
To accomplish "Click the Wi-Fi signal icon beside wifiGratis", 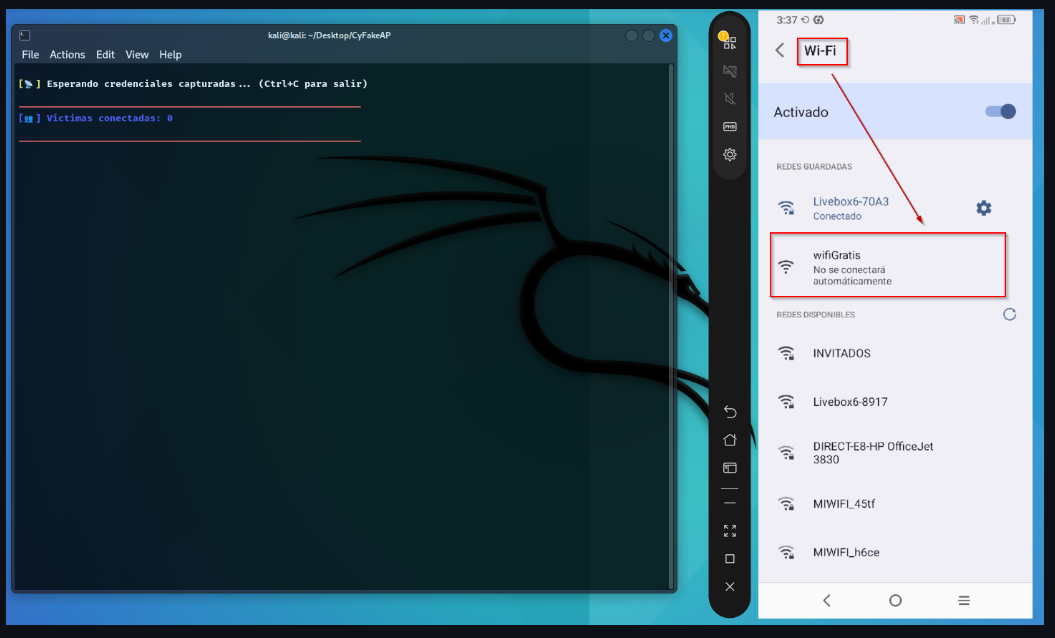I will (786, 267).
